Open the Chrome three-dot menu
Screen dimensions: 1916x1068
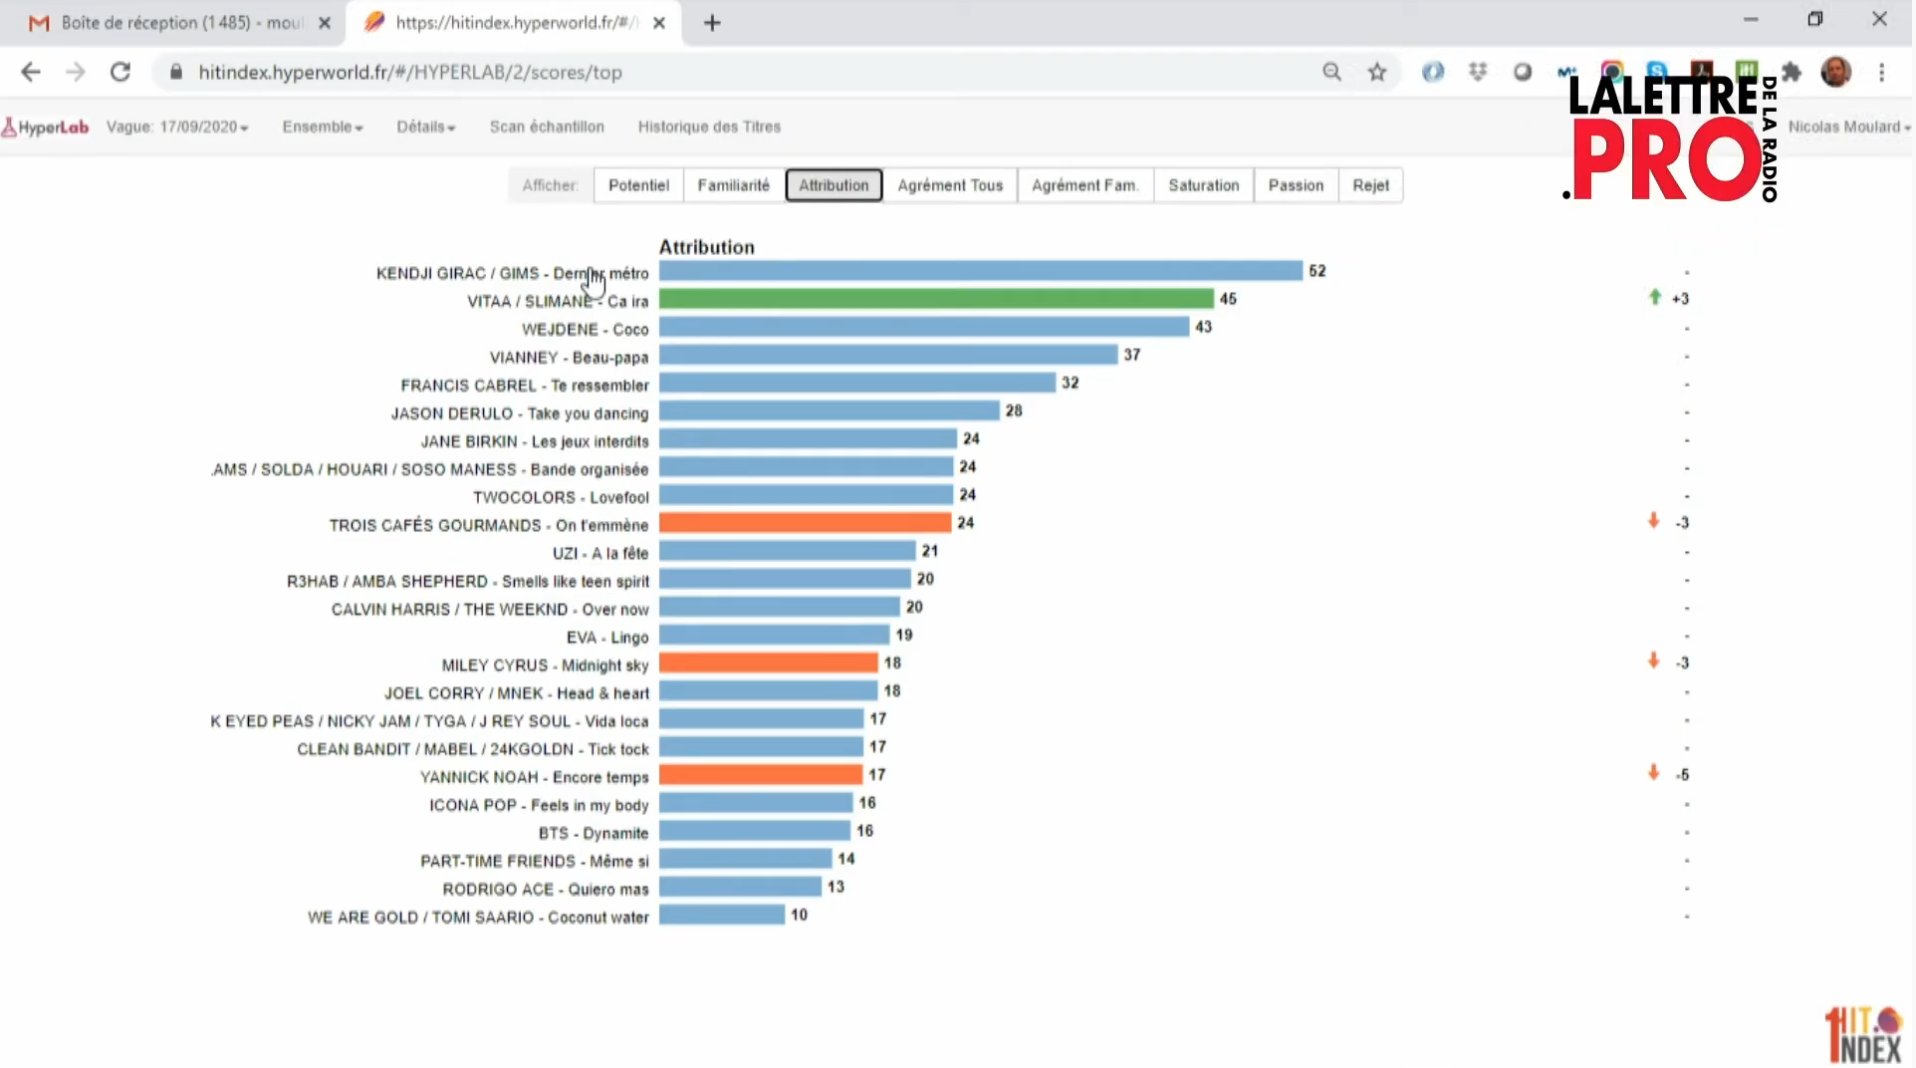click(1881, 72)
